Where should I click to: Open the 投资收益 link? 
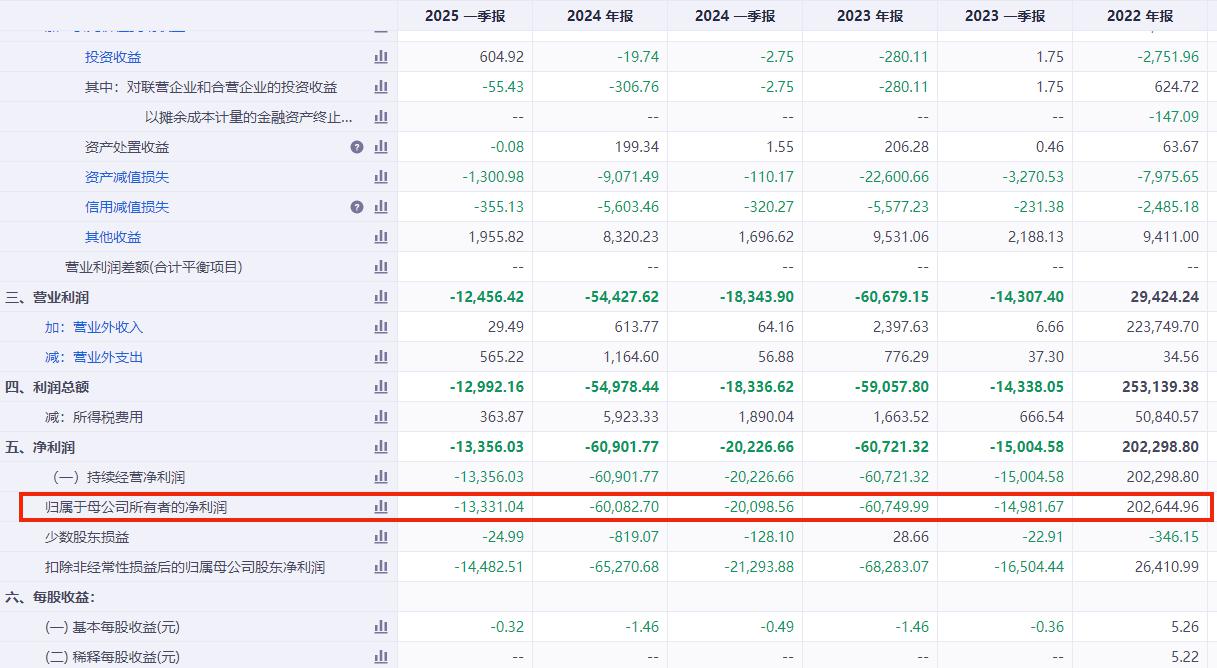113,57
